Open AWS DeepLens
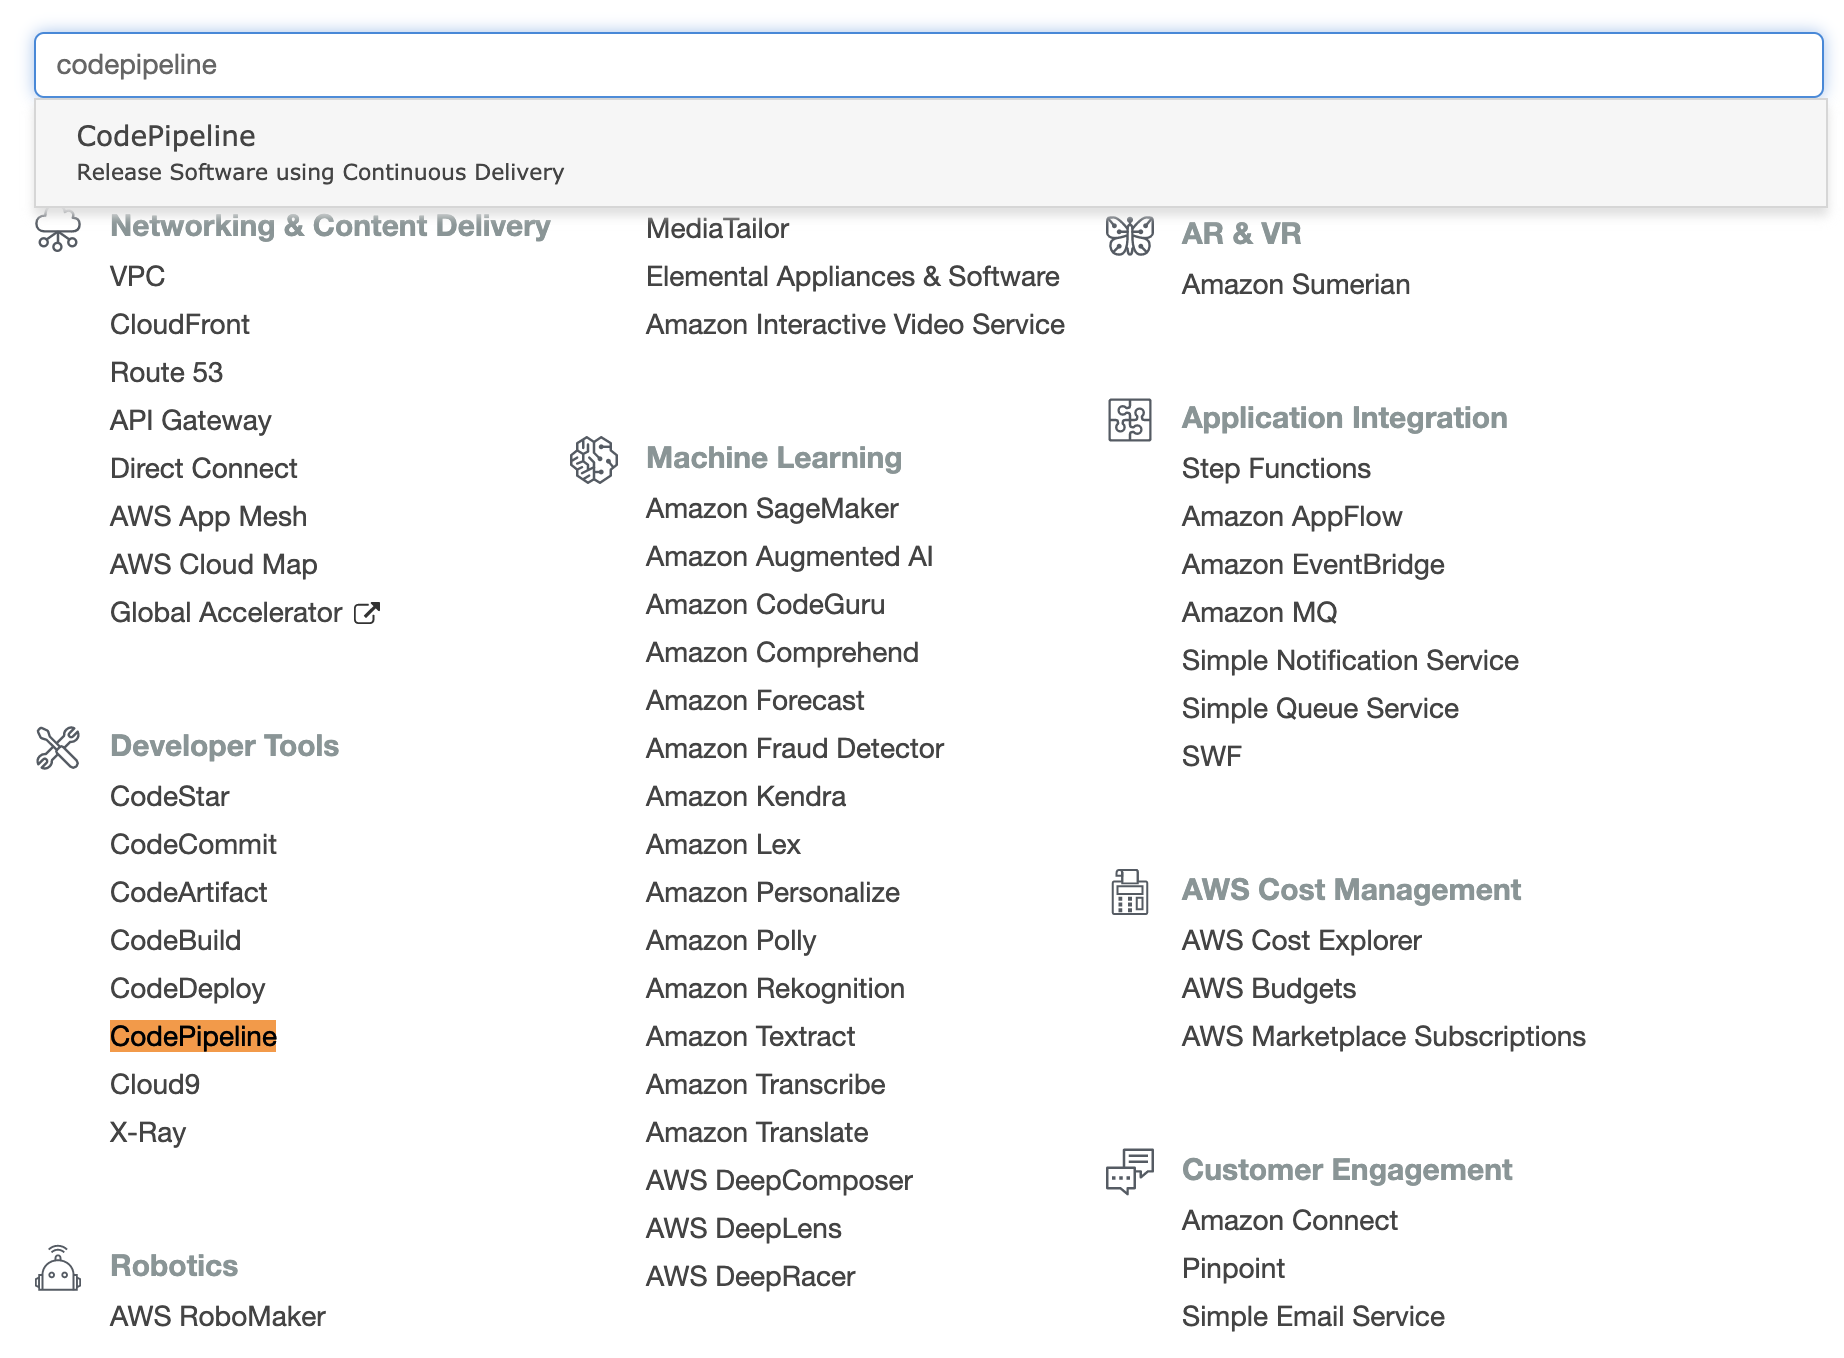The image size is (1844, 1358). (744, 1228)
